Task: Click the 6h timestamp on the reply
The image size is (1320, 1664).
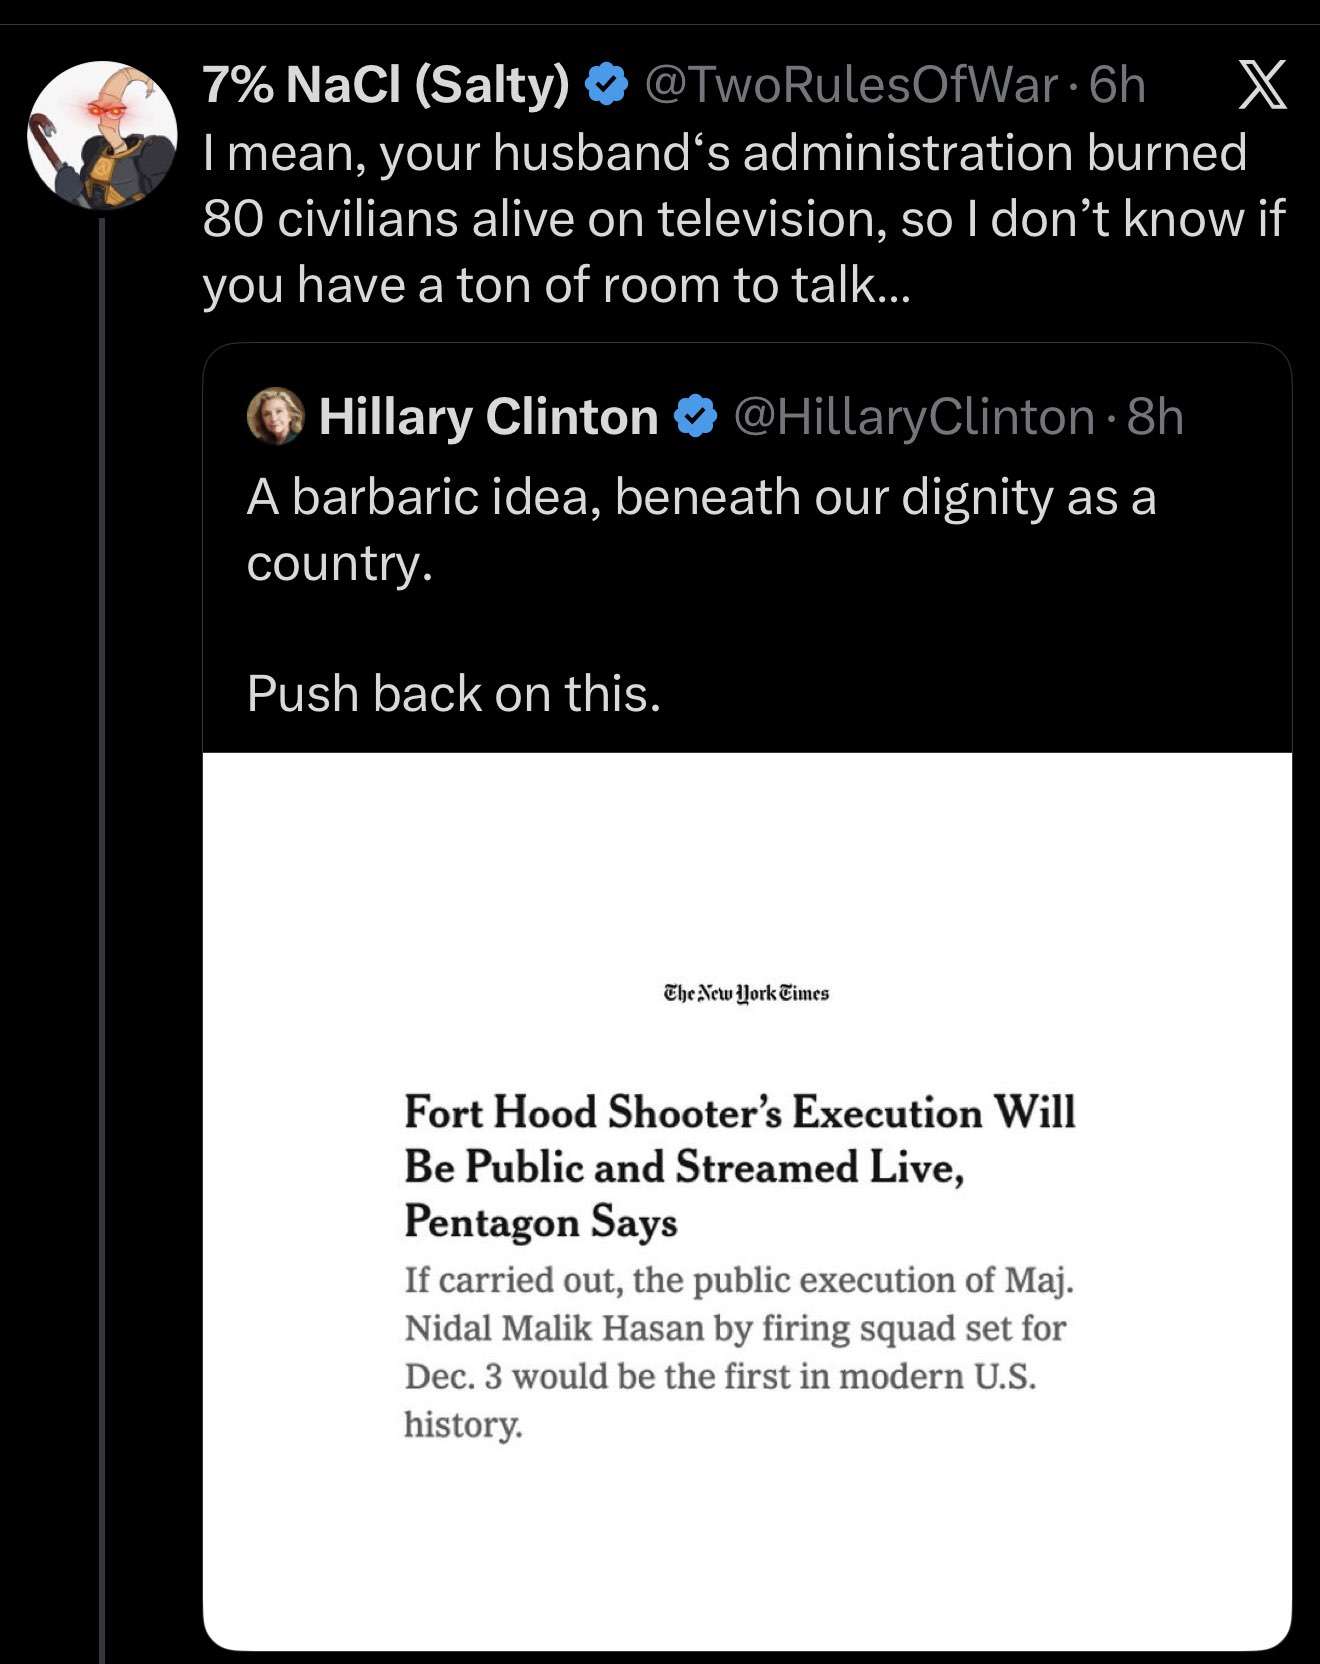Action: coord(1117,85)
